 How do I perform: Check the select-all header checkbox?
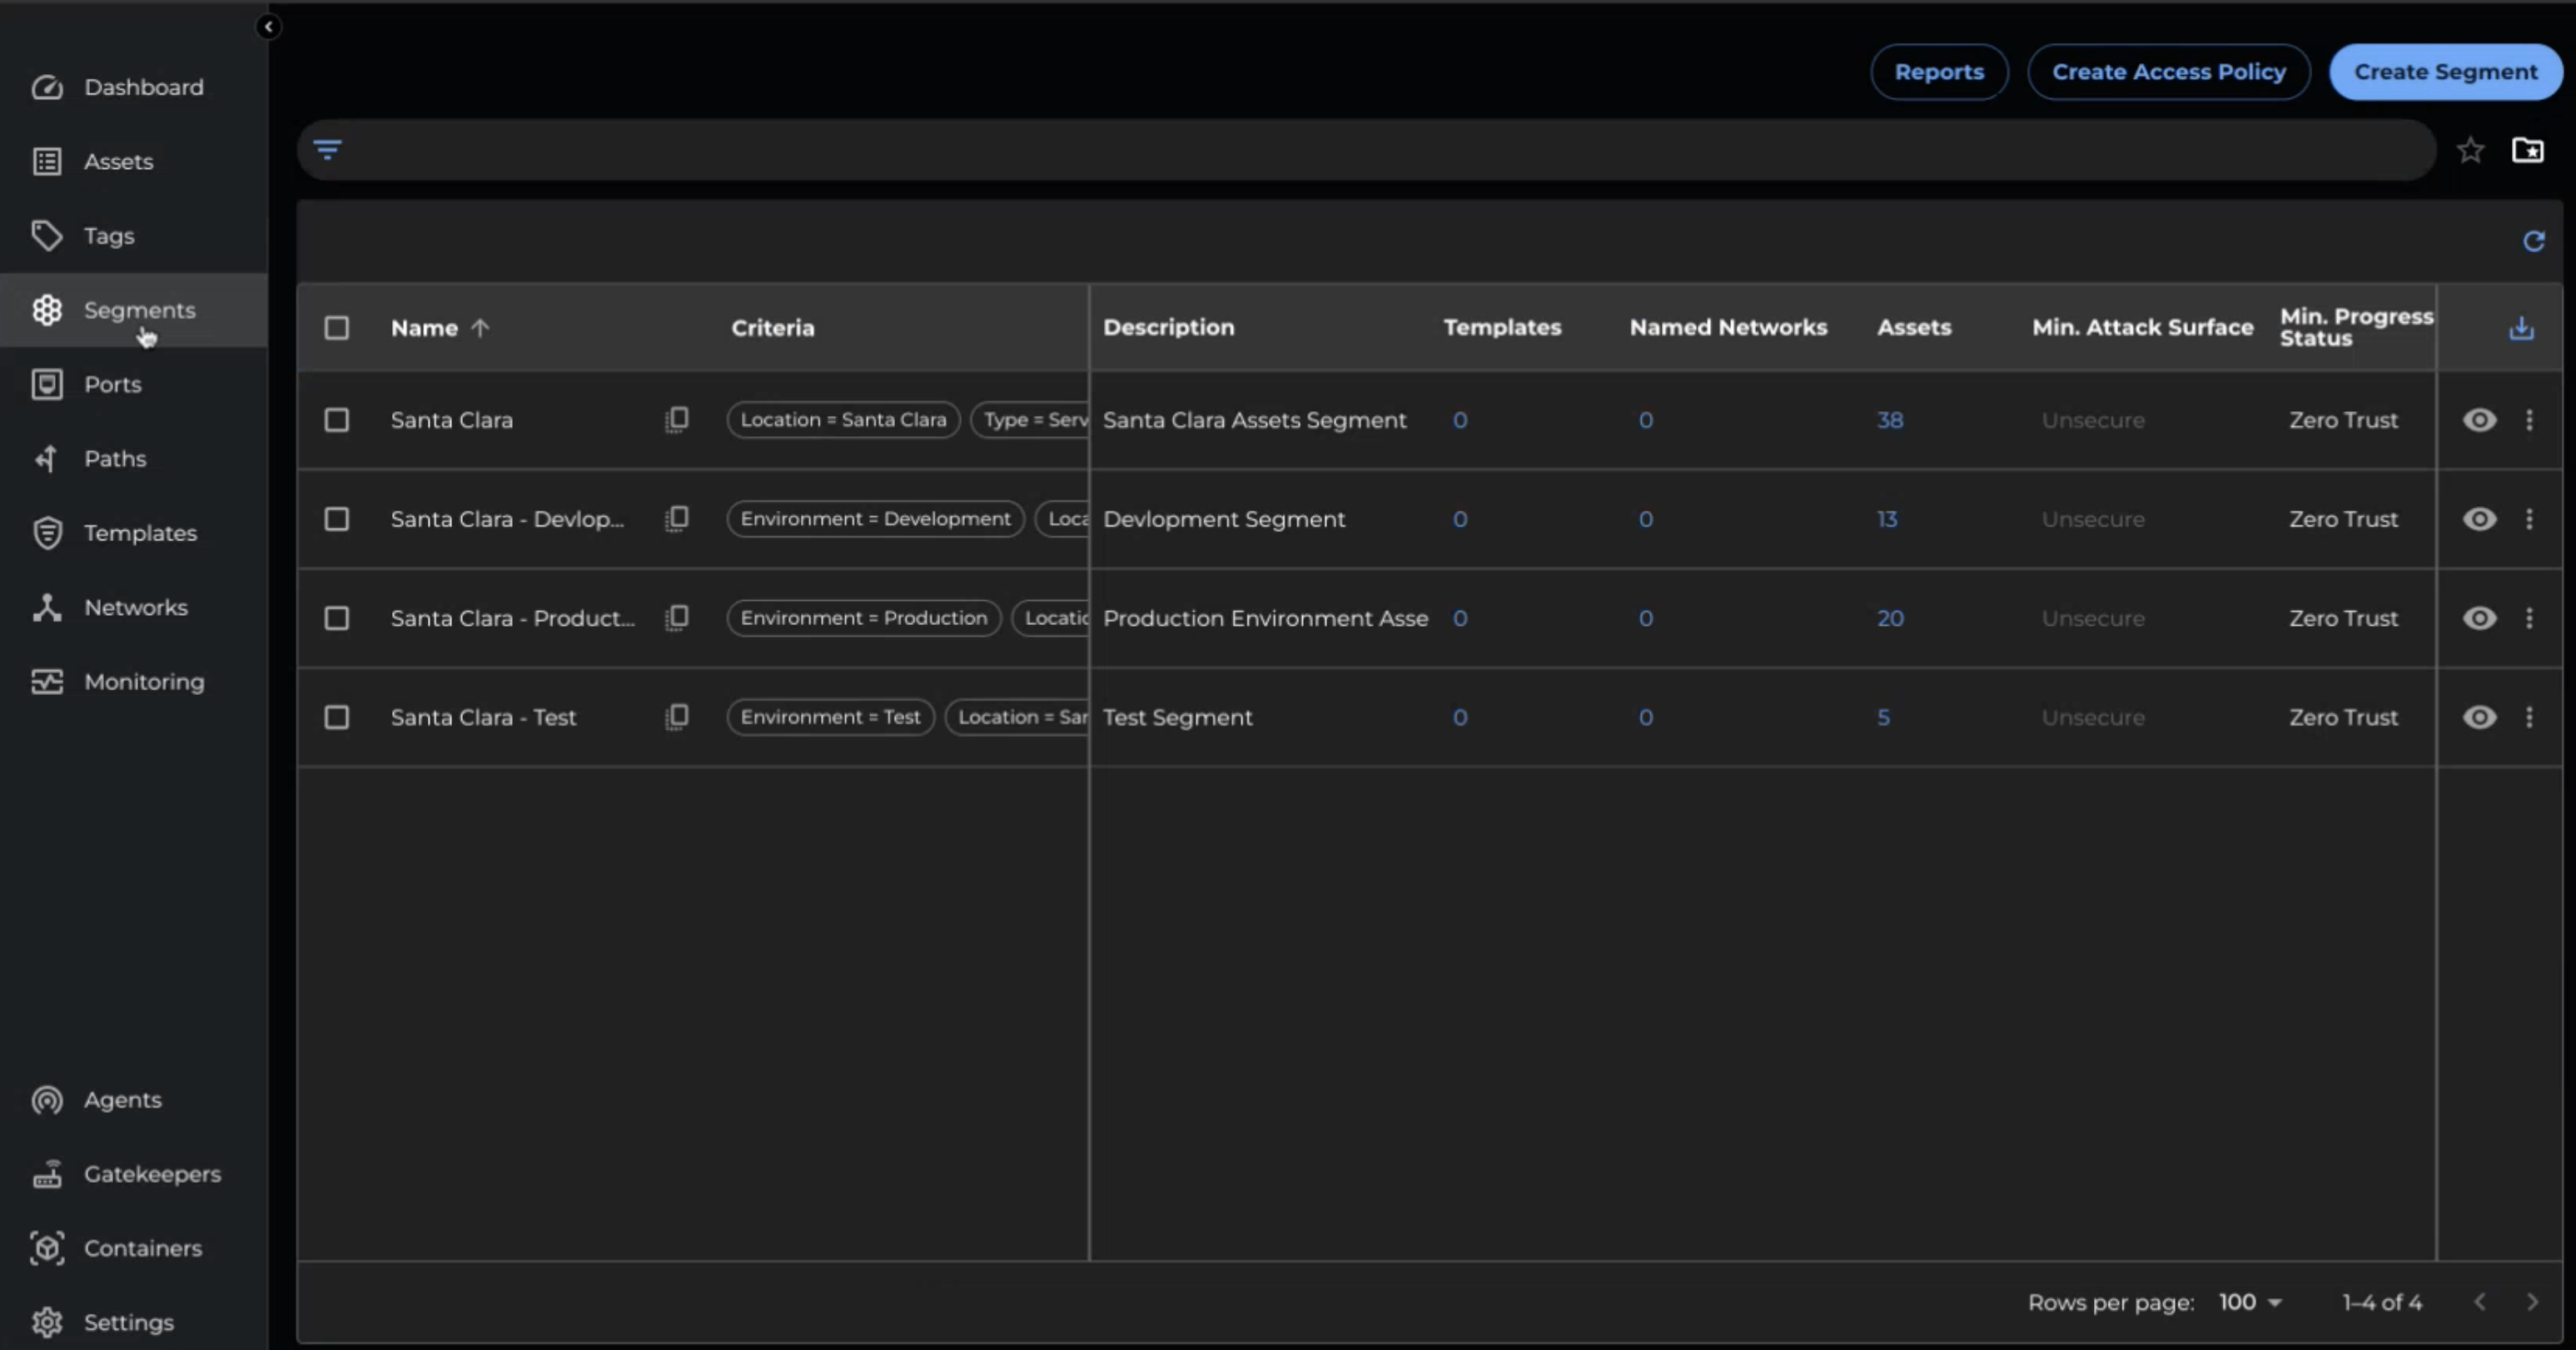pos(337,328)
